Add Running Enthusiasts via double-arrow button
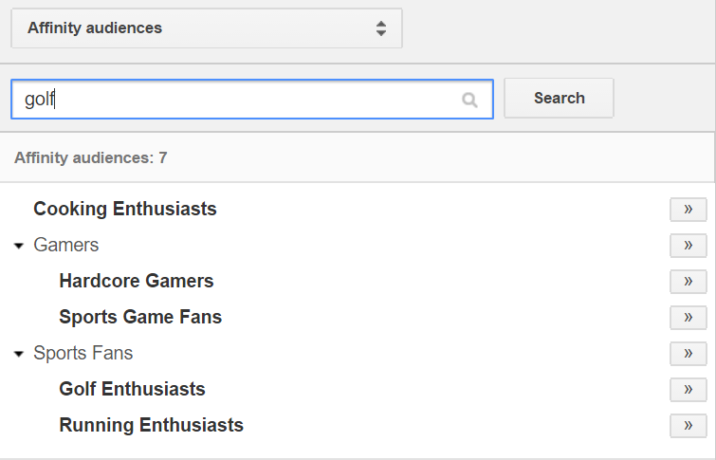Screen dimensions: 716x460 click(688, 425)
